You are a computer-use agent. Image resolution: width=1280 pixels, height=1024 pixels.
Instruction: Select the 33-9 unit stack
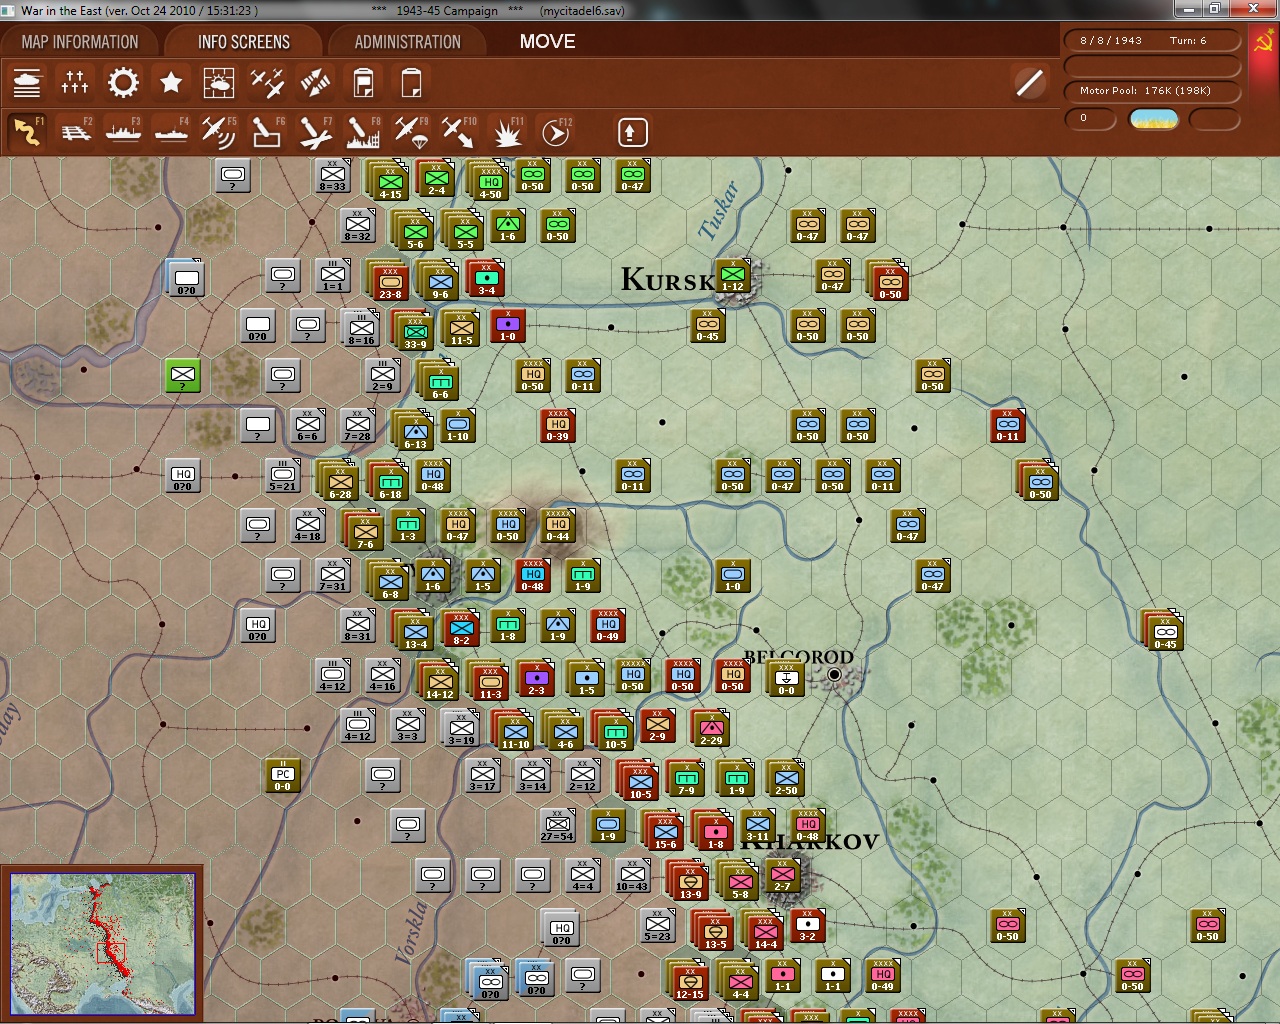tap(414, 332)
